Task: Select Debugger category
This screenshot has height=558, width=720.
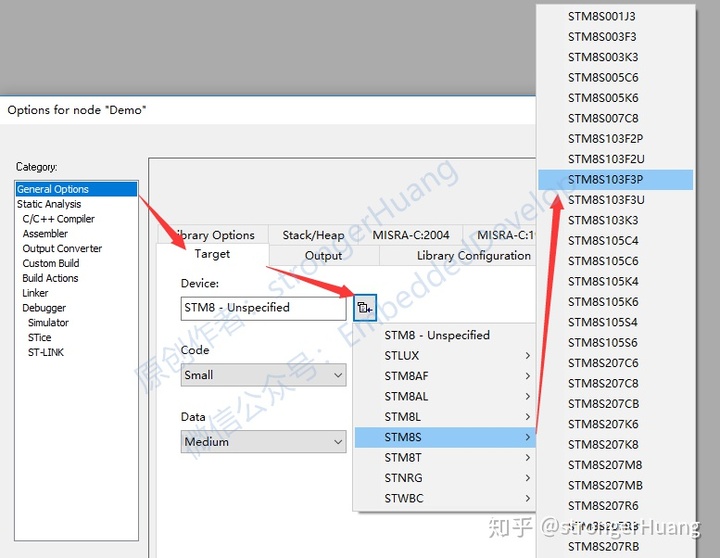Action: [x=44, y=308]
